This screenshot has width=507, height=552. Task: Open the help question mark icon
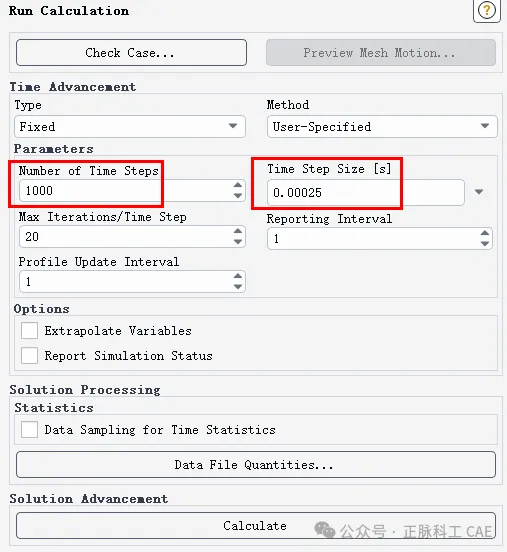[x=487, y=11]
